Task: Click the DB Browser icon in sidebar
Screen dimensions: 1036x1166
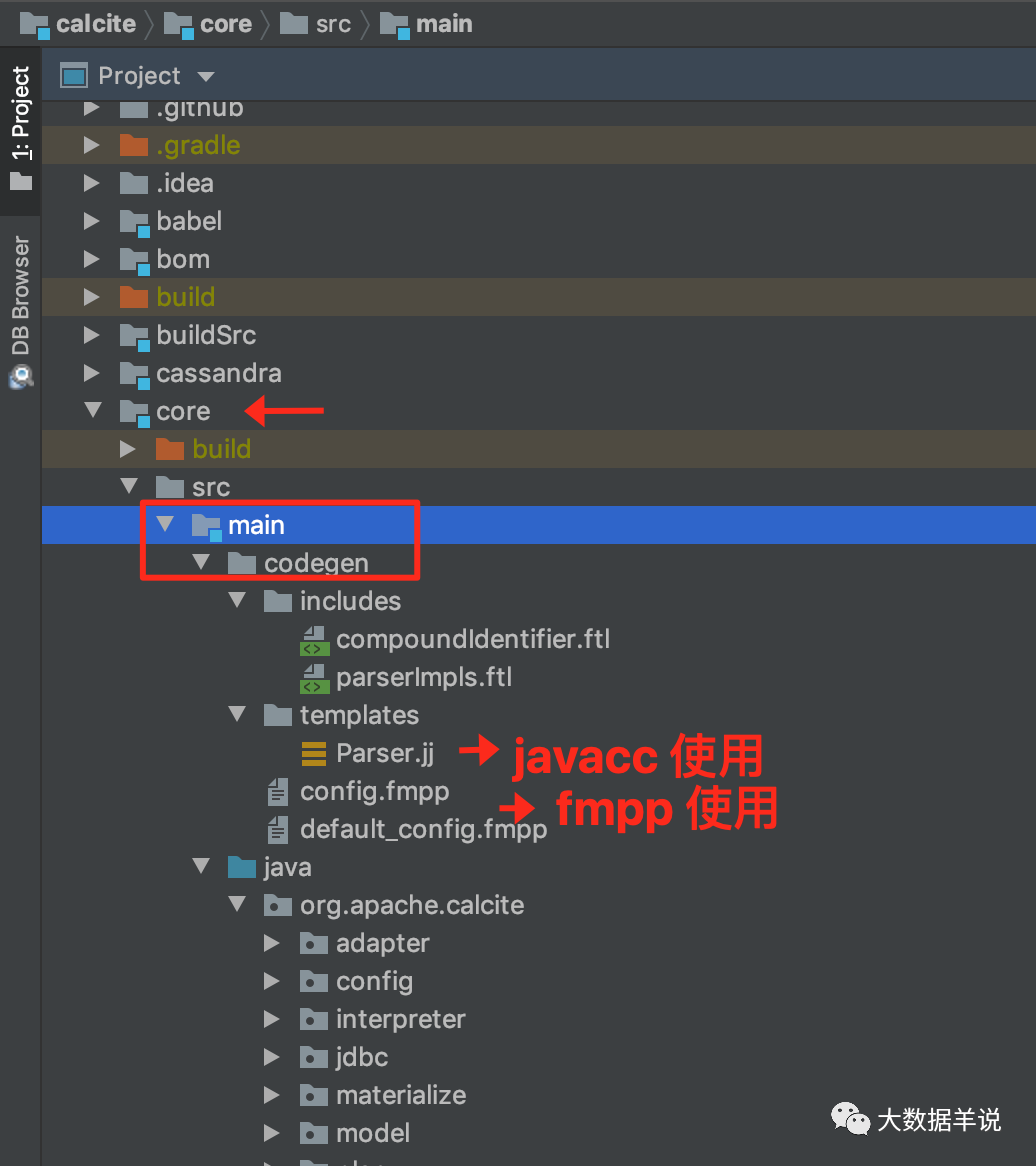Action: [x=21, y=377]
